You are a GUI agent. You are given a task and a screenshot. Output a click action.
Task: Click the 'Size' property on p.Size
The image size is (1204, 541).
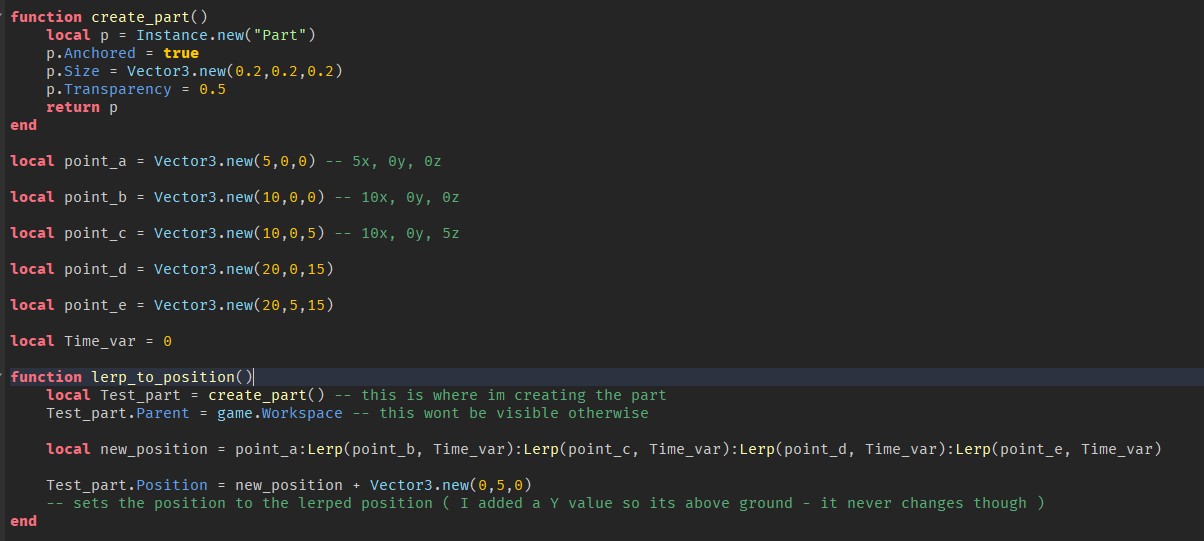(82, 71)
